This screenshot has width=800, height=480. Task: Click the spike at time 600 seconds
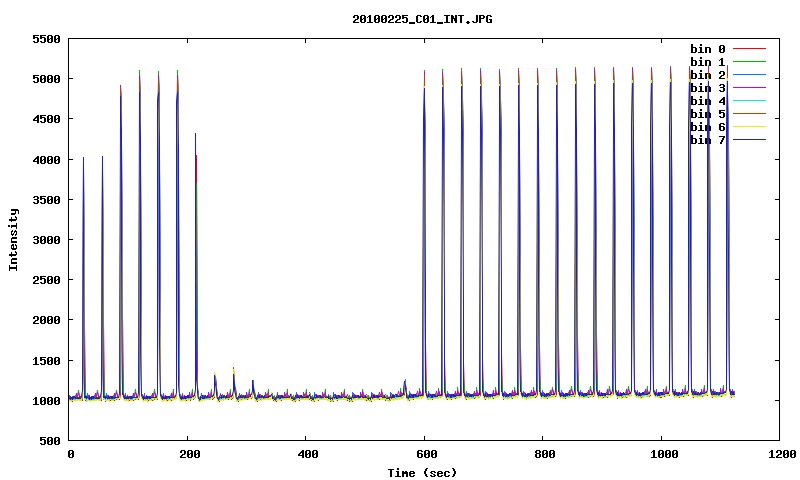click(424, 235)
